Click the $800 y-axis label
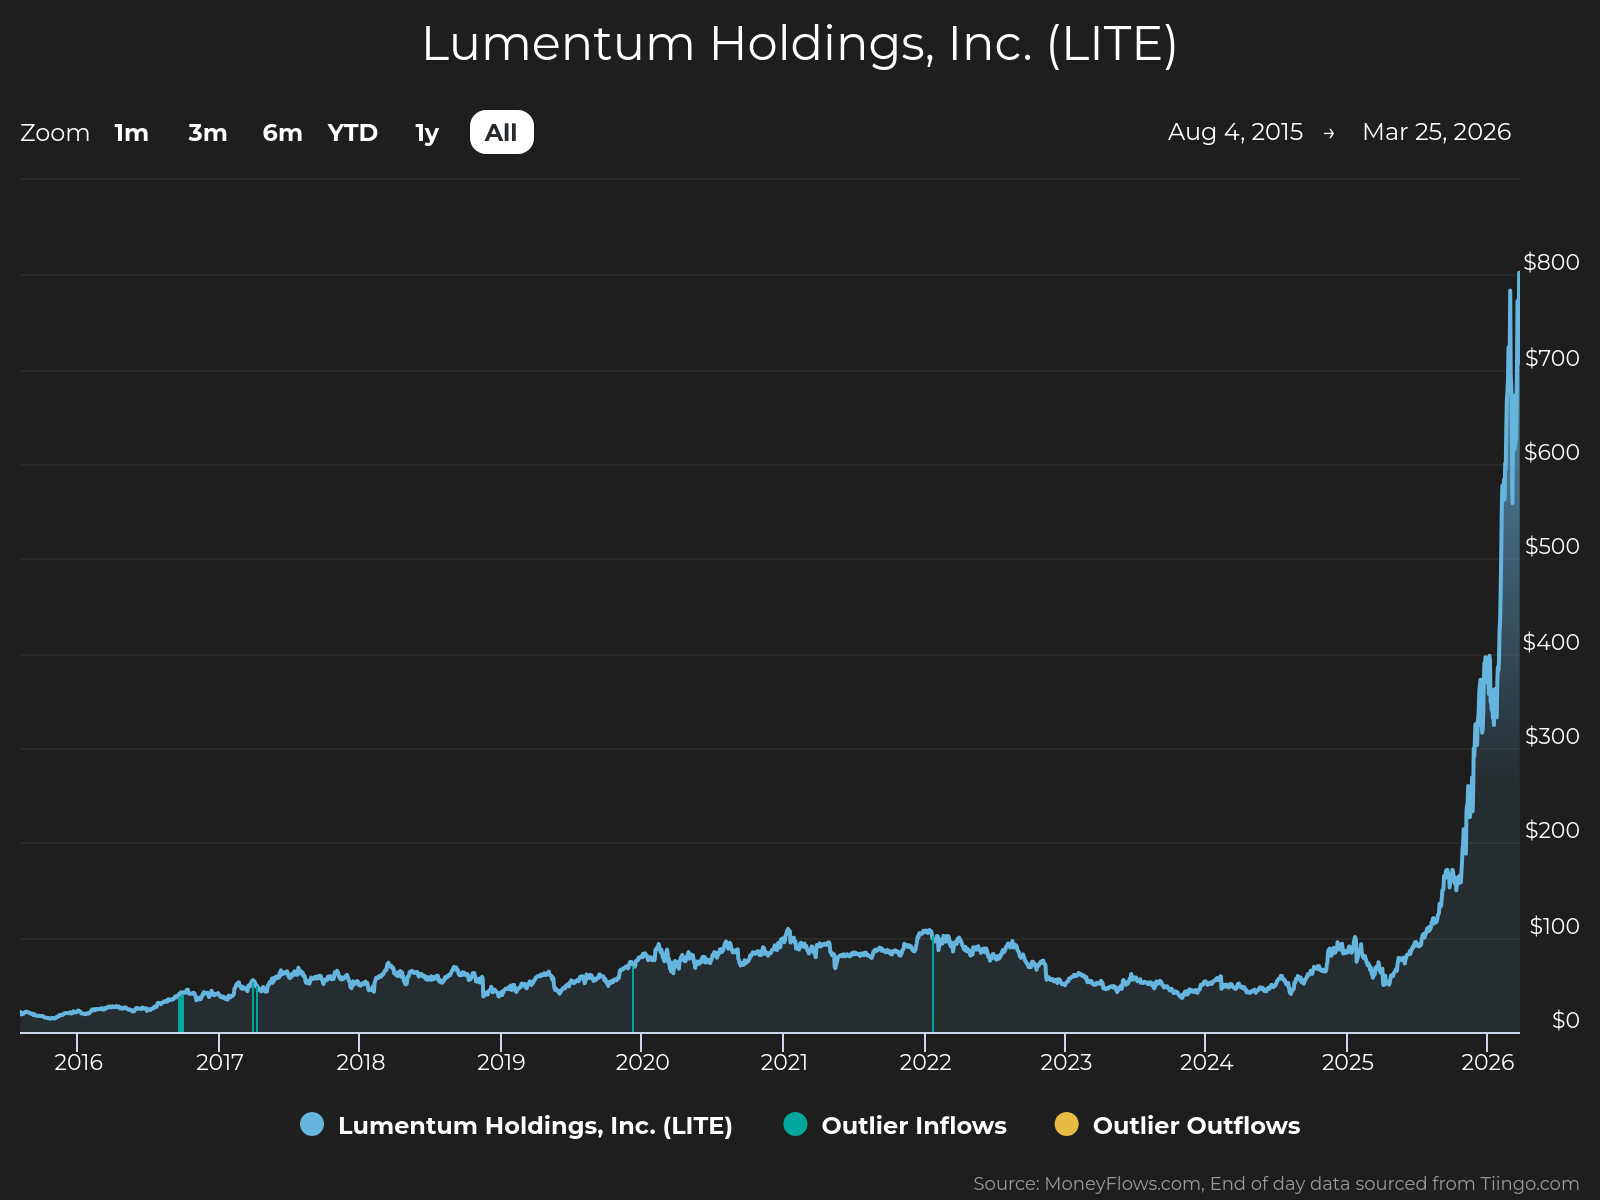Viewport: 1600px width, 1200px height. click(1551, 262)
